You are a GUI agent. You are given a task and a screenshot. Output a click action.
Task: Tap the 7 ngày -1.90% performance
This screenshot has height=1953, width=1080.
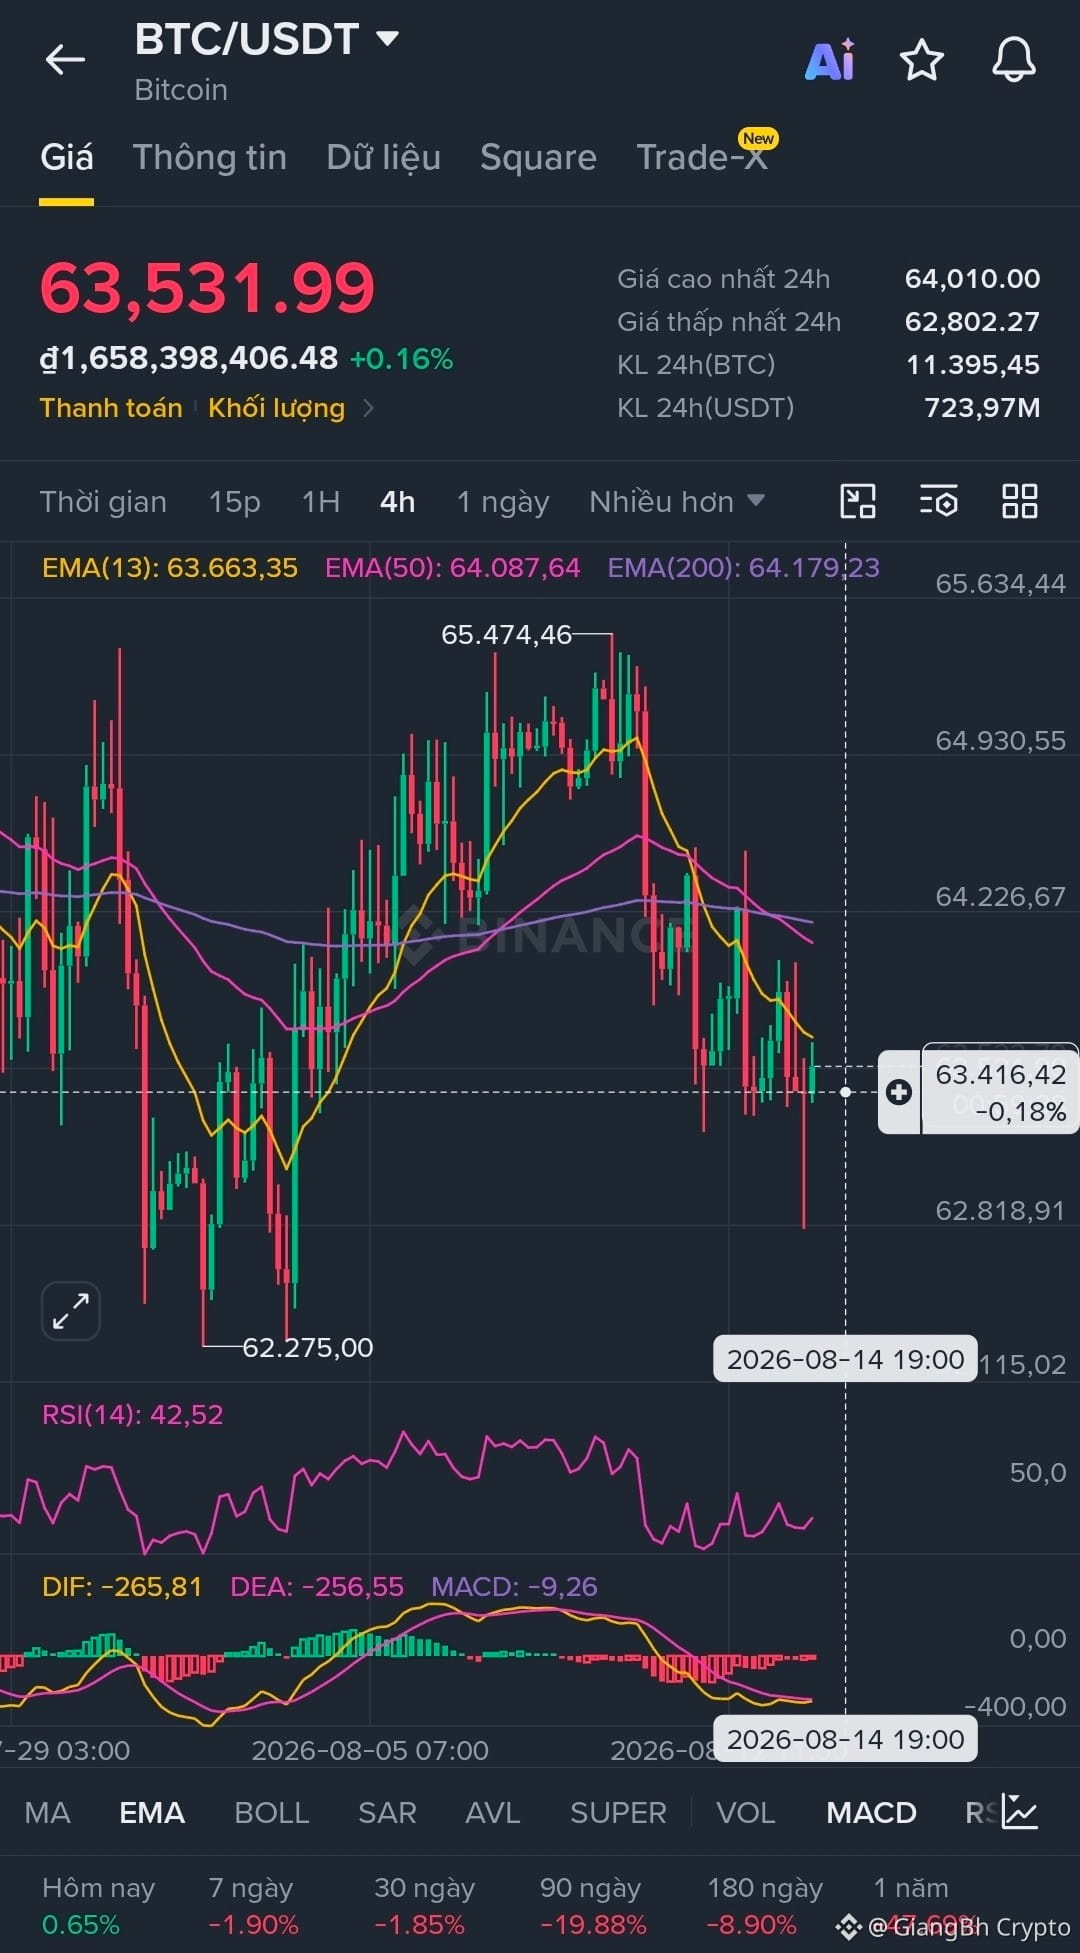pos(254,1906)
